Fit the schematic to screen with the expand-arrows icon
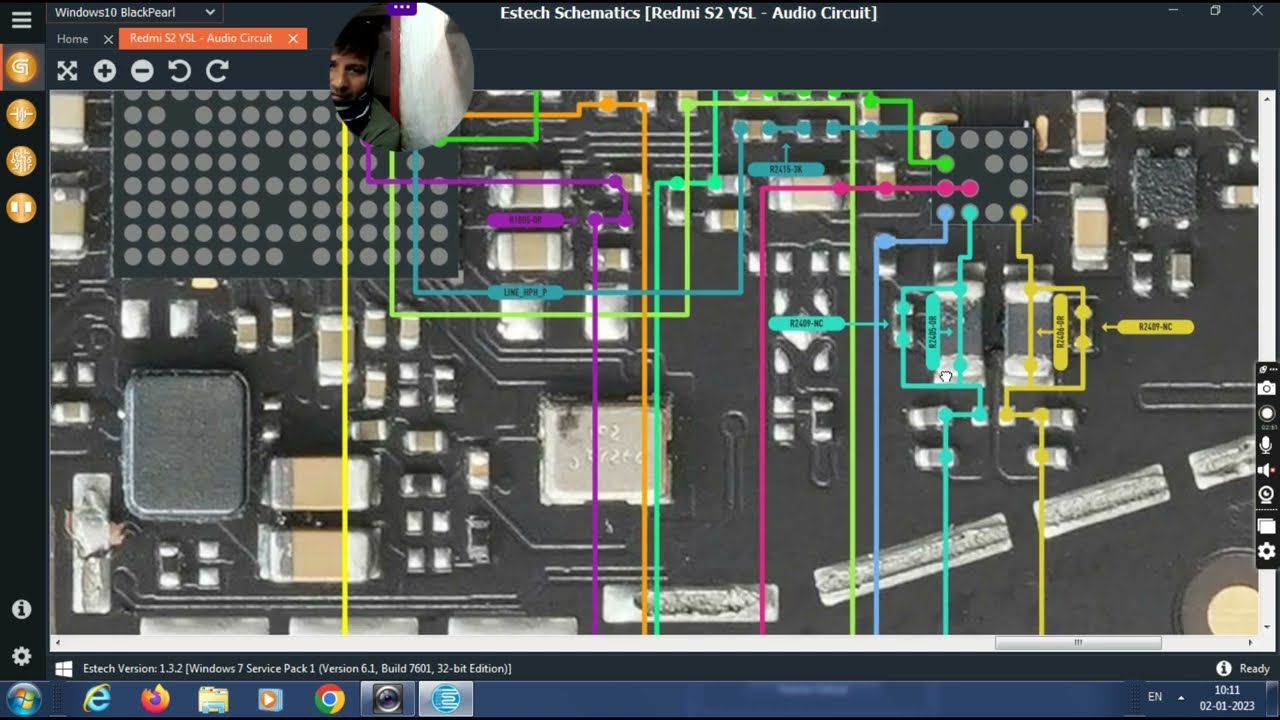 click(67, 70)
